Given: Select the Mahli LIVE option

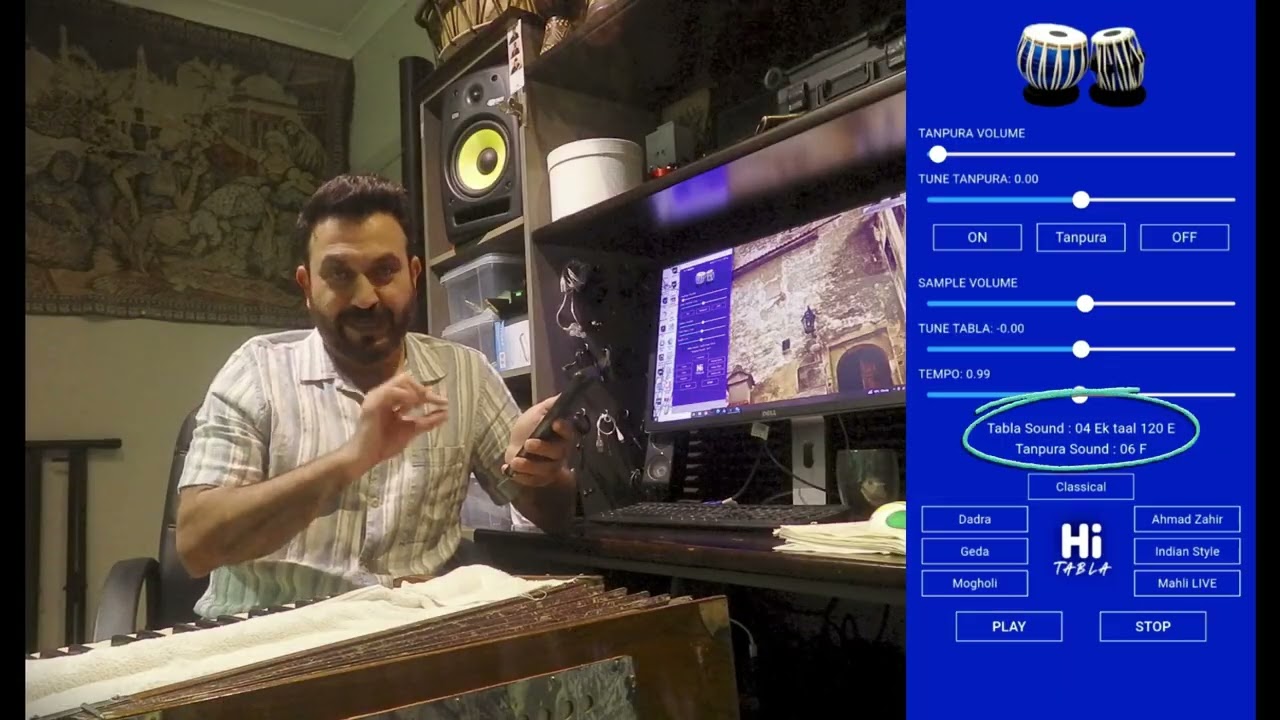Looking at the screenshot, I should [x=1187, y=583].
